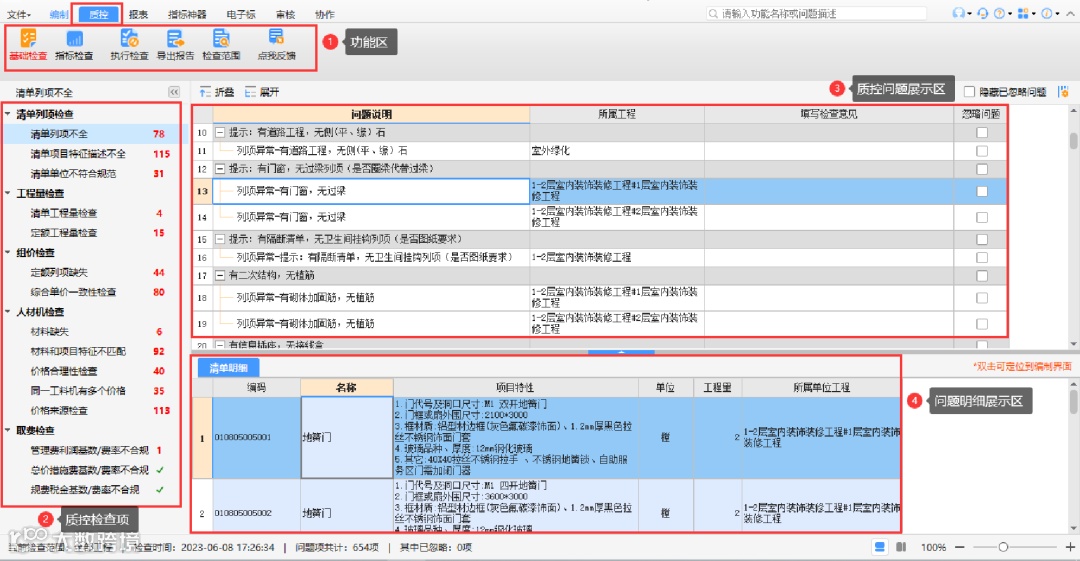The height and width of the screenshot is (561, 1080).
Task: Open the 协作 tab
Action: (324, 14)
